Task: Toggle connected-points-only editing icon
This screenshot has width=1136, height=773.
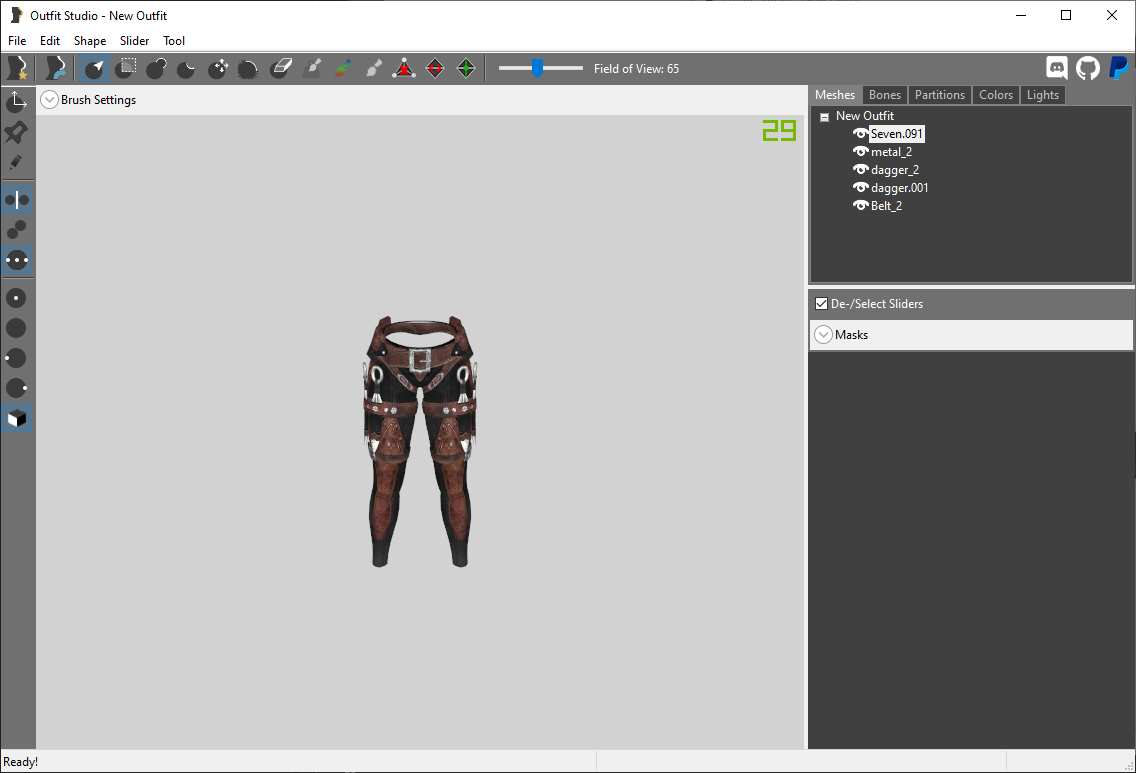Action: (17, 230)
